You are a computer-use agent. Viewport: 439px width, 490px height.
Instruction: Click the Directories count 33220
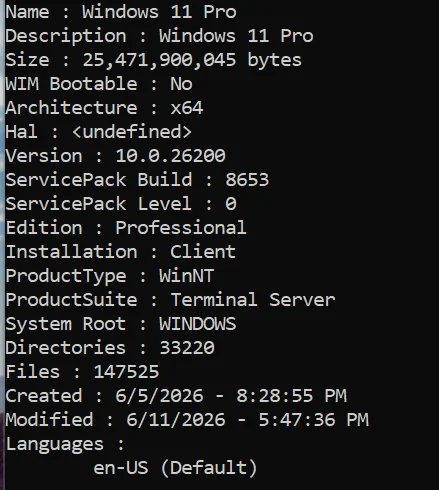click(x=187, y=348)
